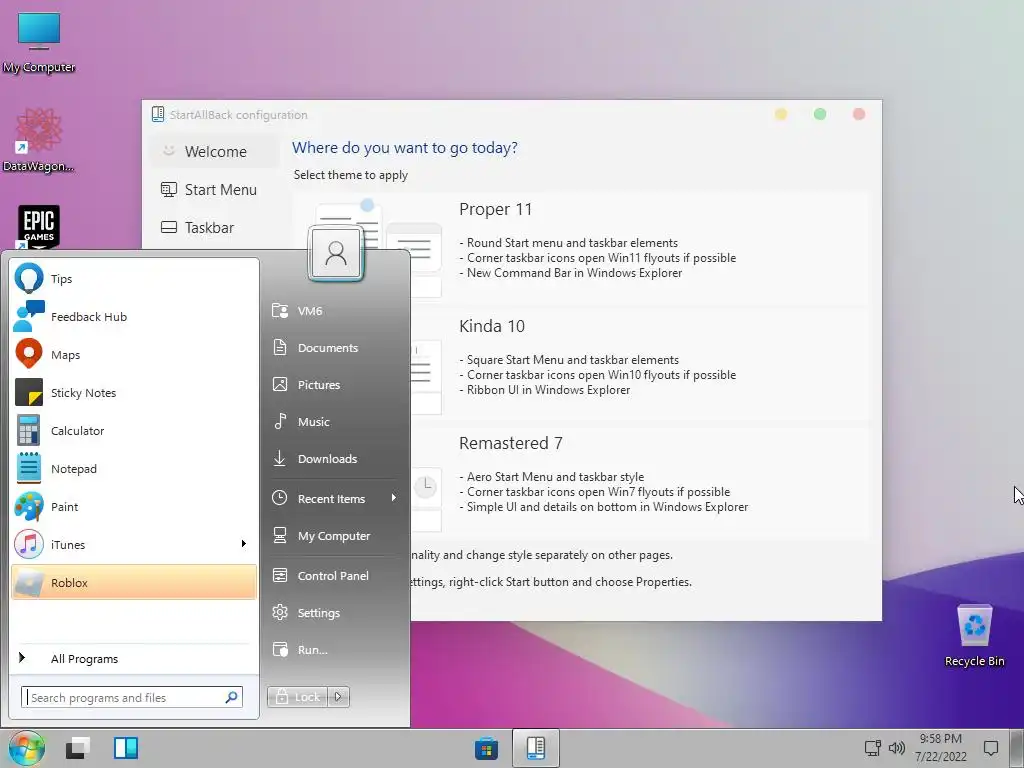Click the Lock button
Screen dimensions: 1024x768
298,697
